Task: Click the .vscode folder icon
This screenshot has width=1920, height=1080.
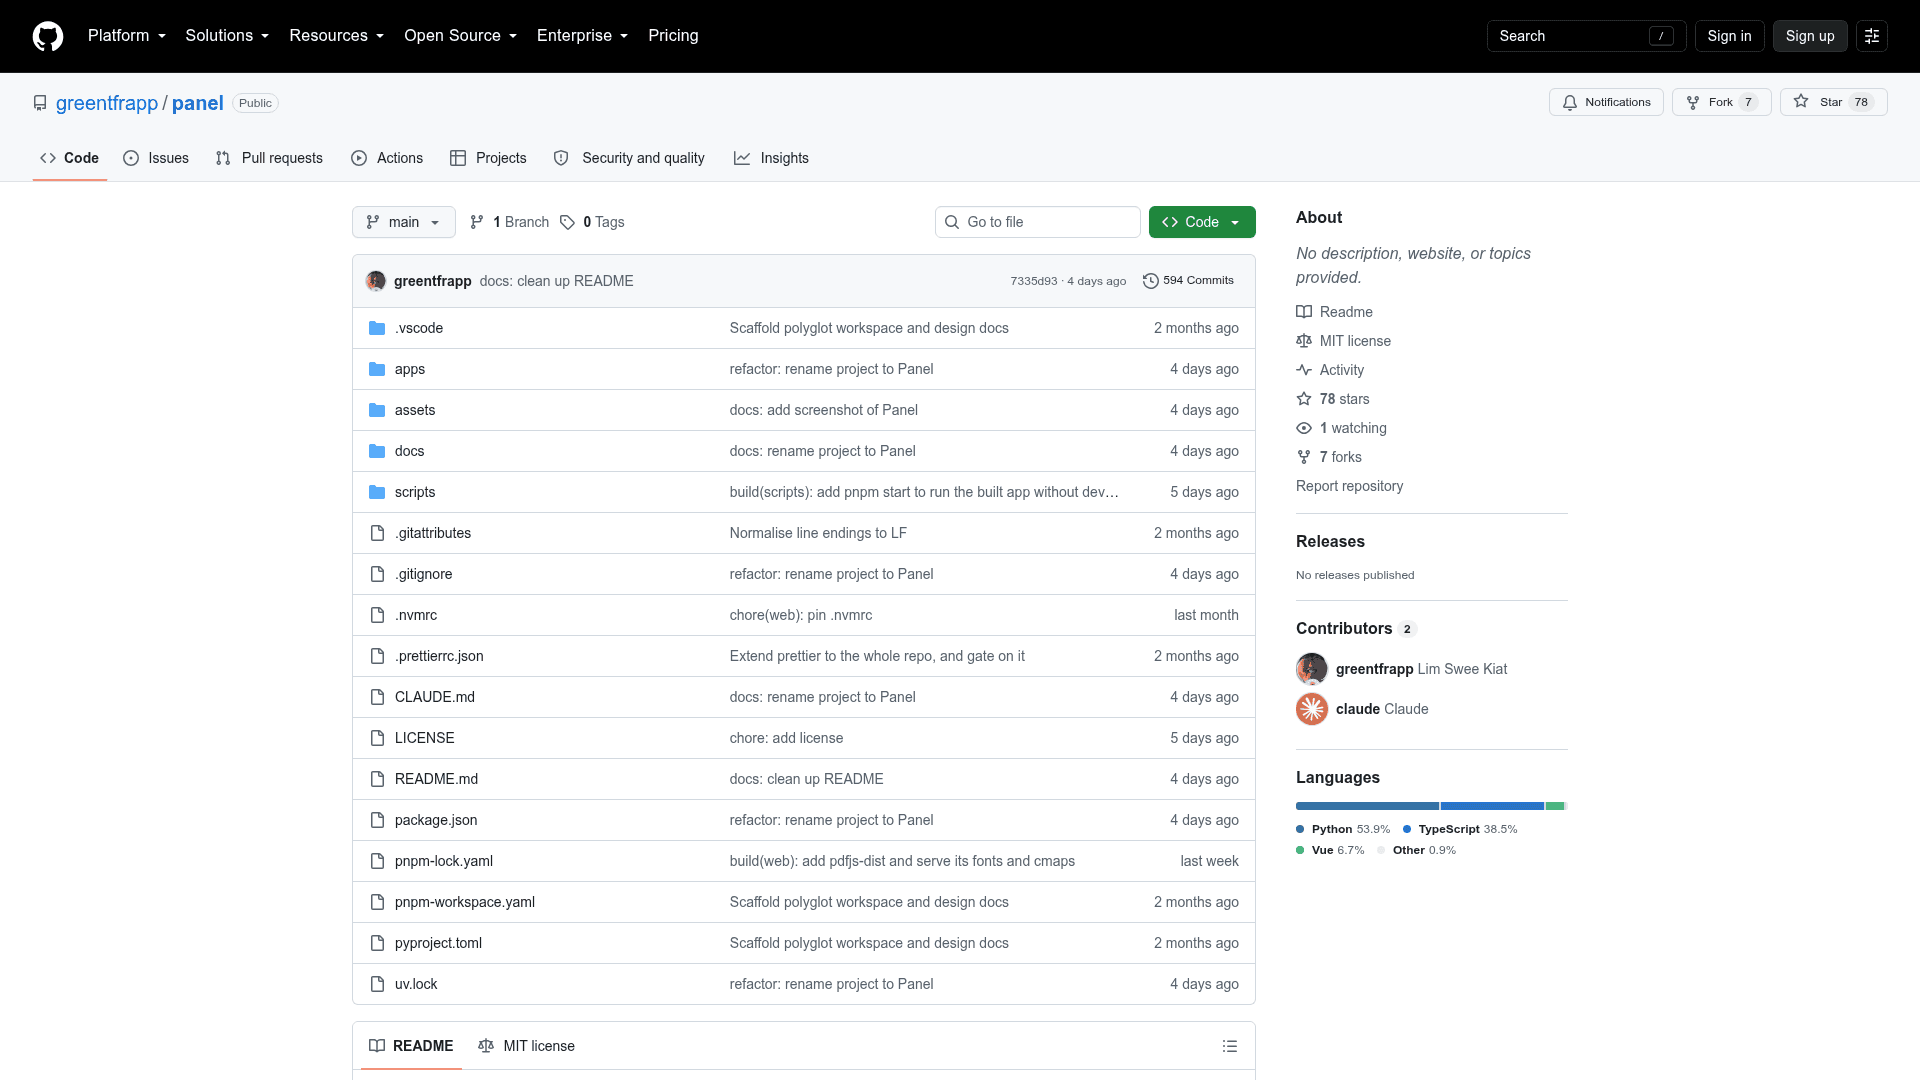Action: 377,328
